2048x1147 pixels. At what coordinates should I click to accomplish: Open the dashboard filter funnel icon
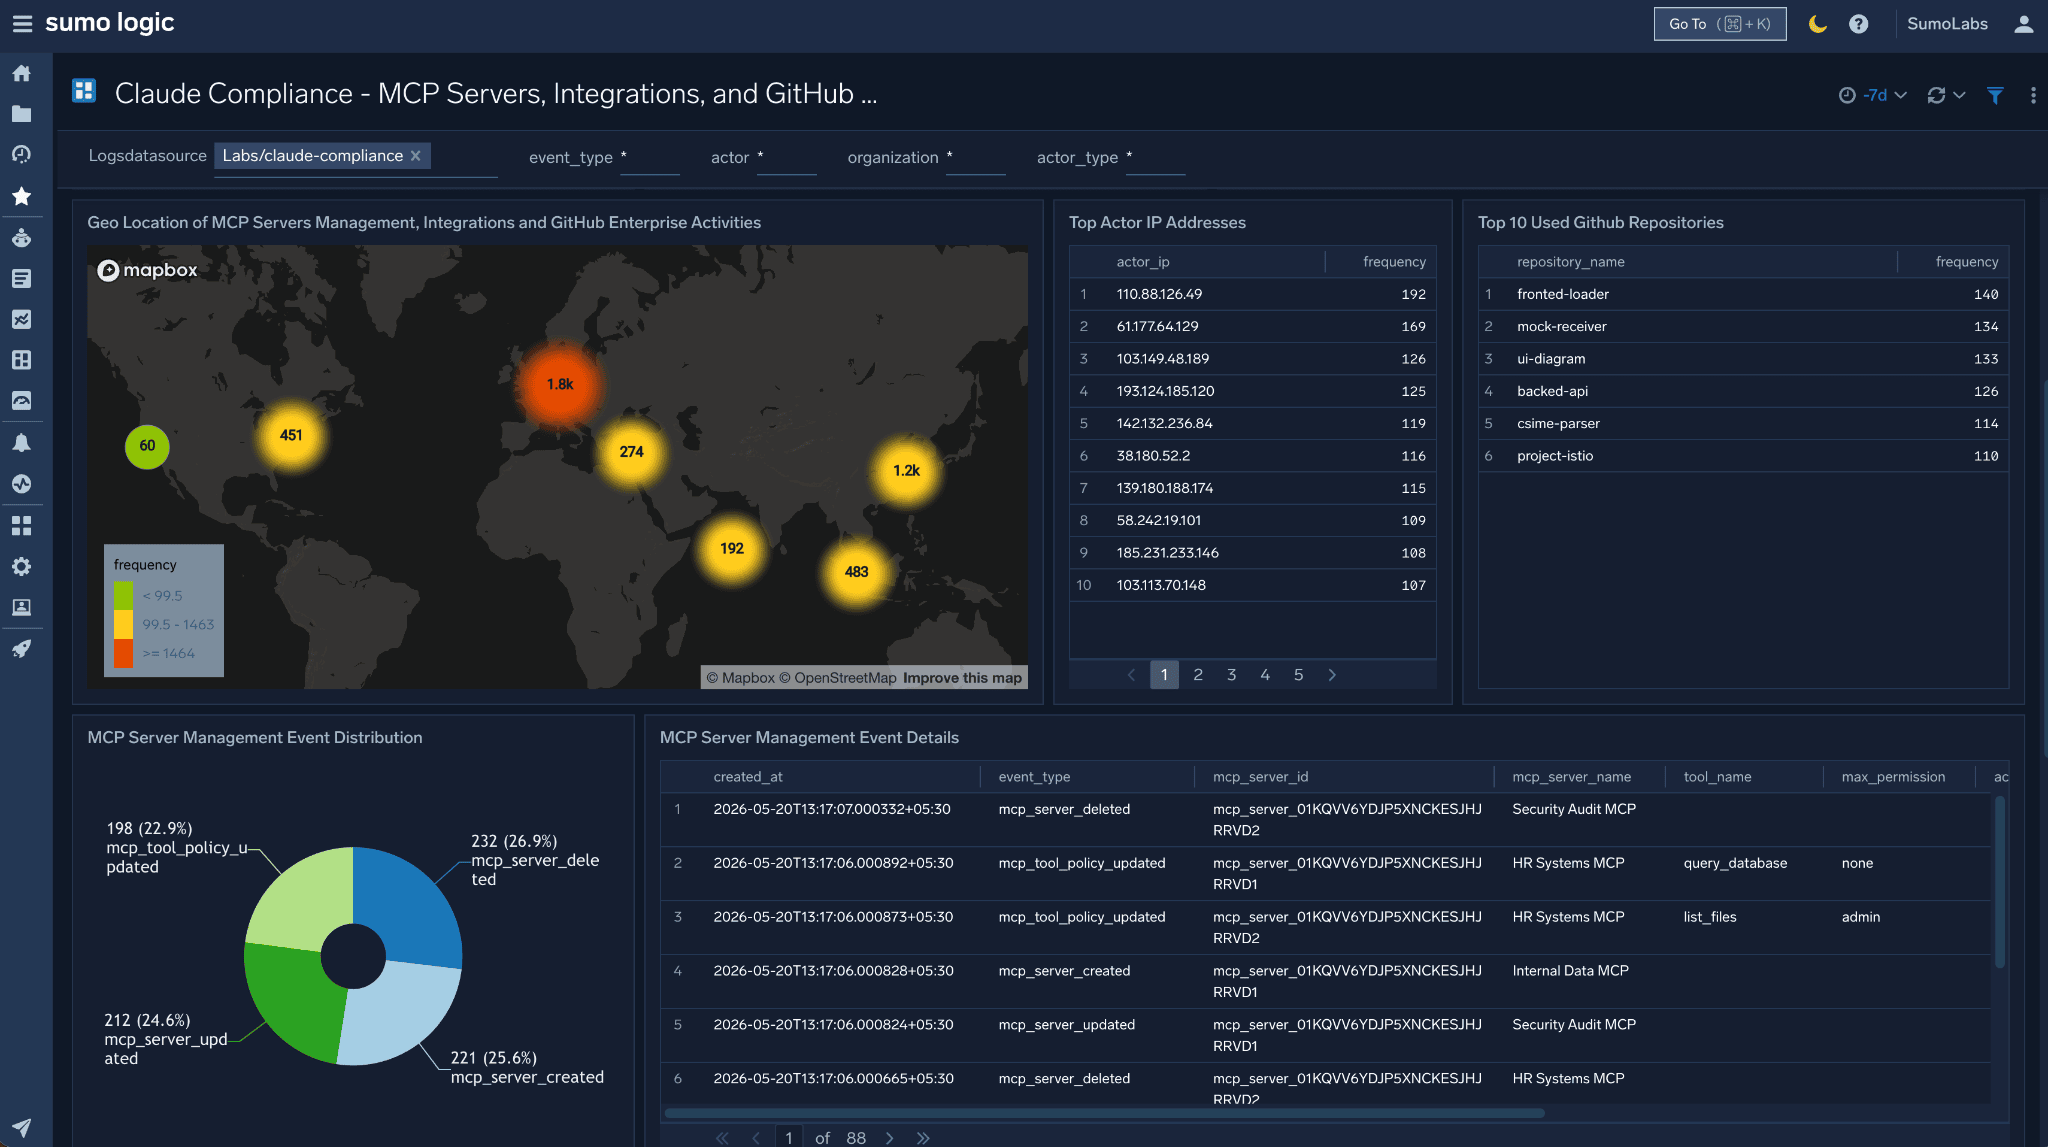[1995, 95]
